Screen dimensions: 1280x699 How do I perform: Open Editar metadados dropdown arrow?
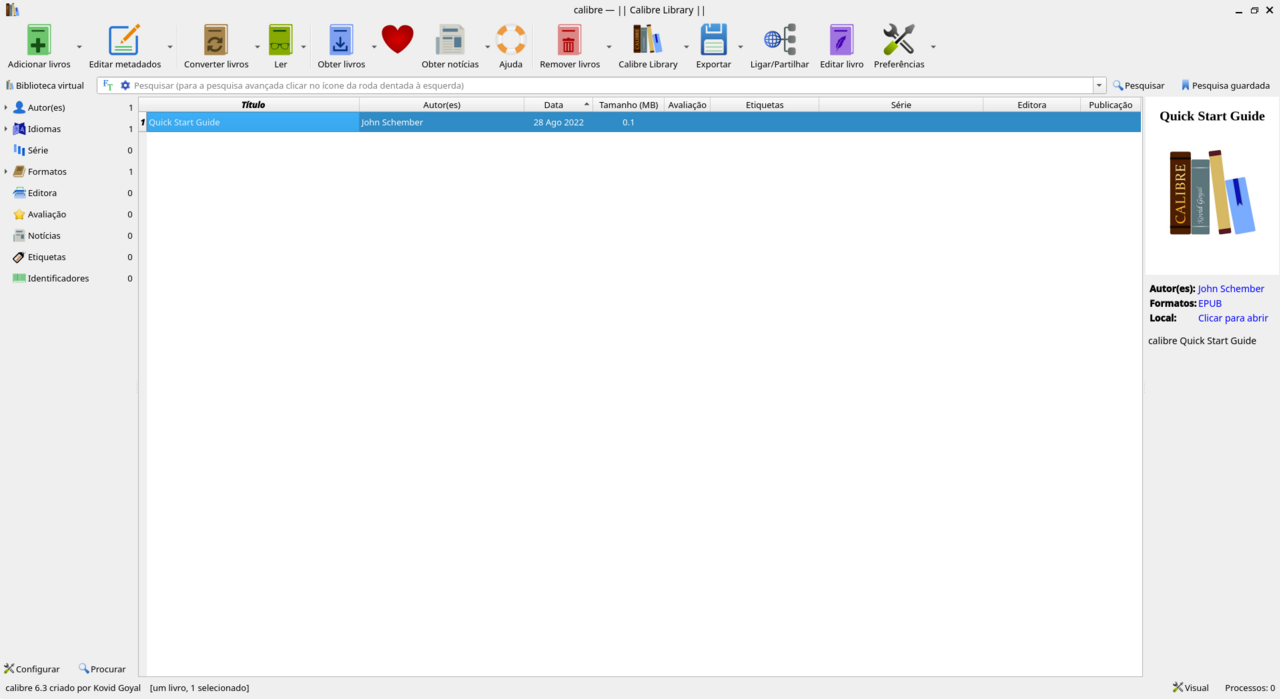point(170,47)
